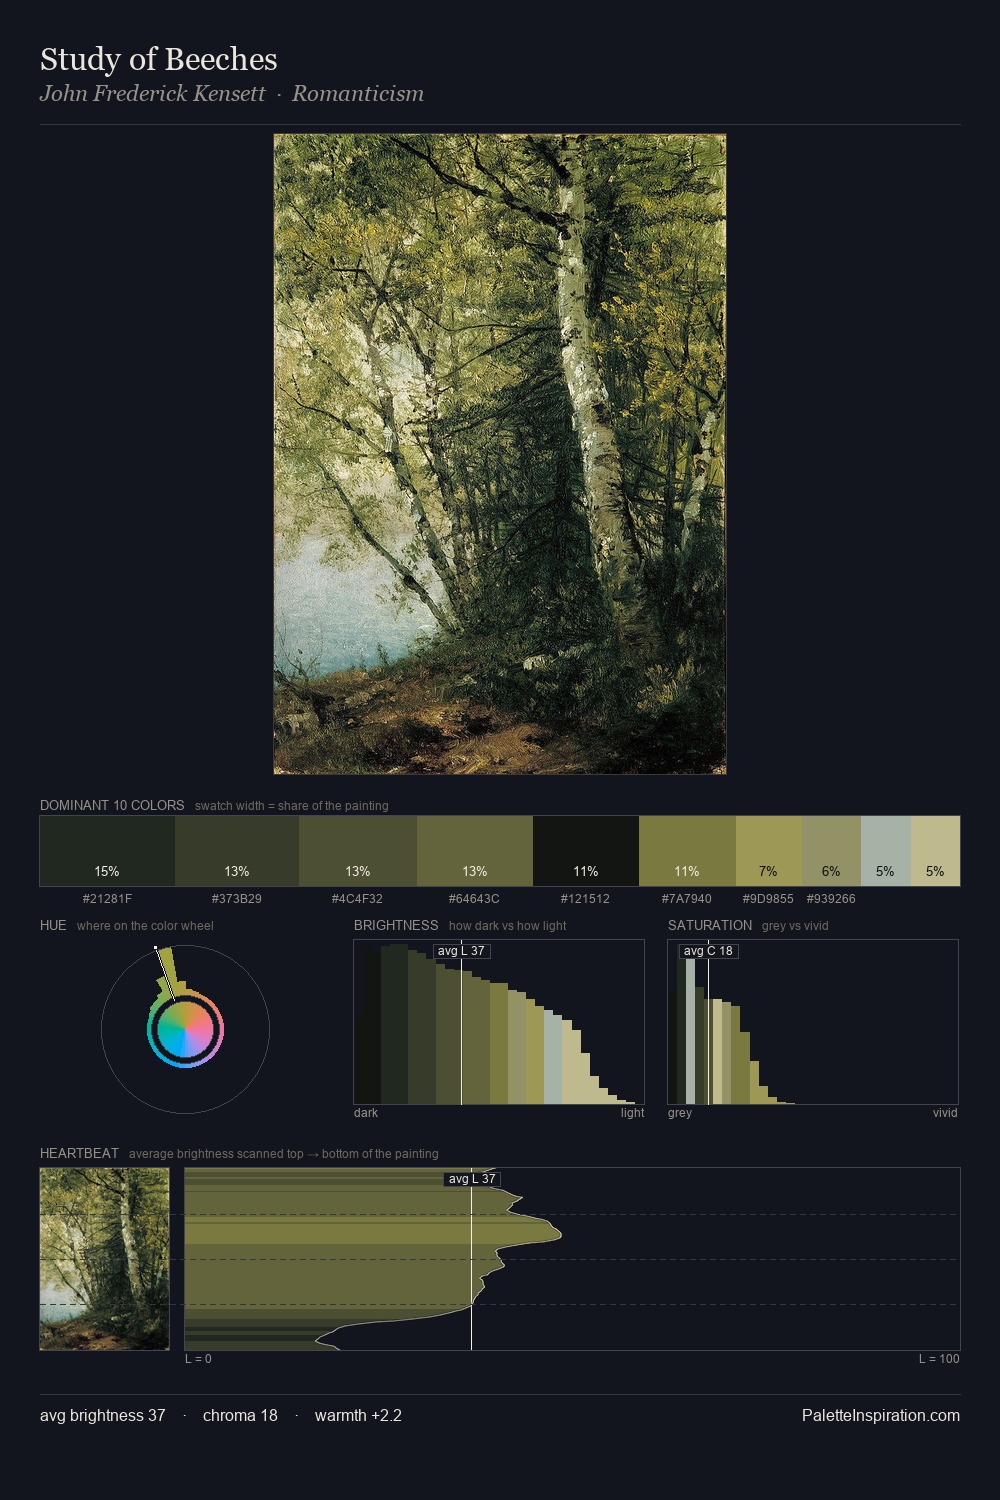Viewport: 1000px width, 1500px height.
Task: Click 'chroma 18' in the footer
Action: [240, 1415]
